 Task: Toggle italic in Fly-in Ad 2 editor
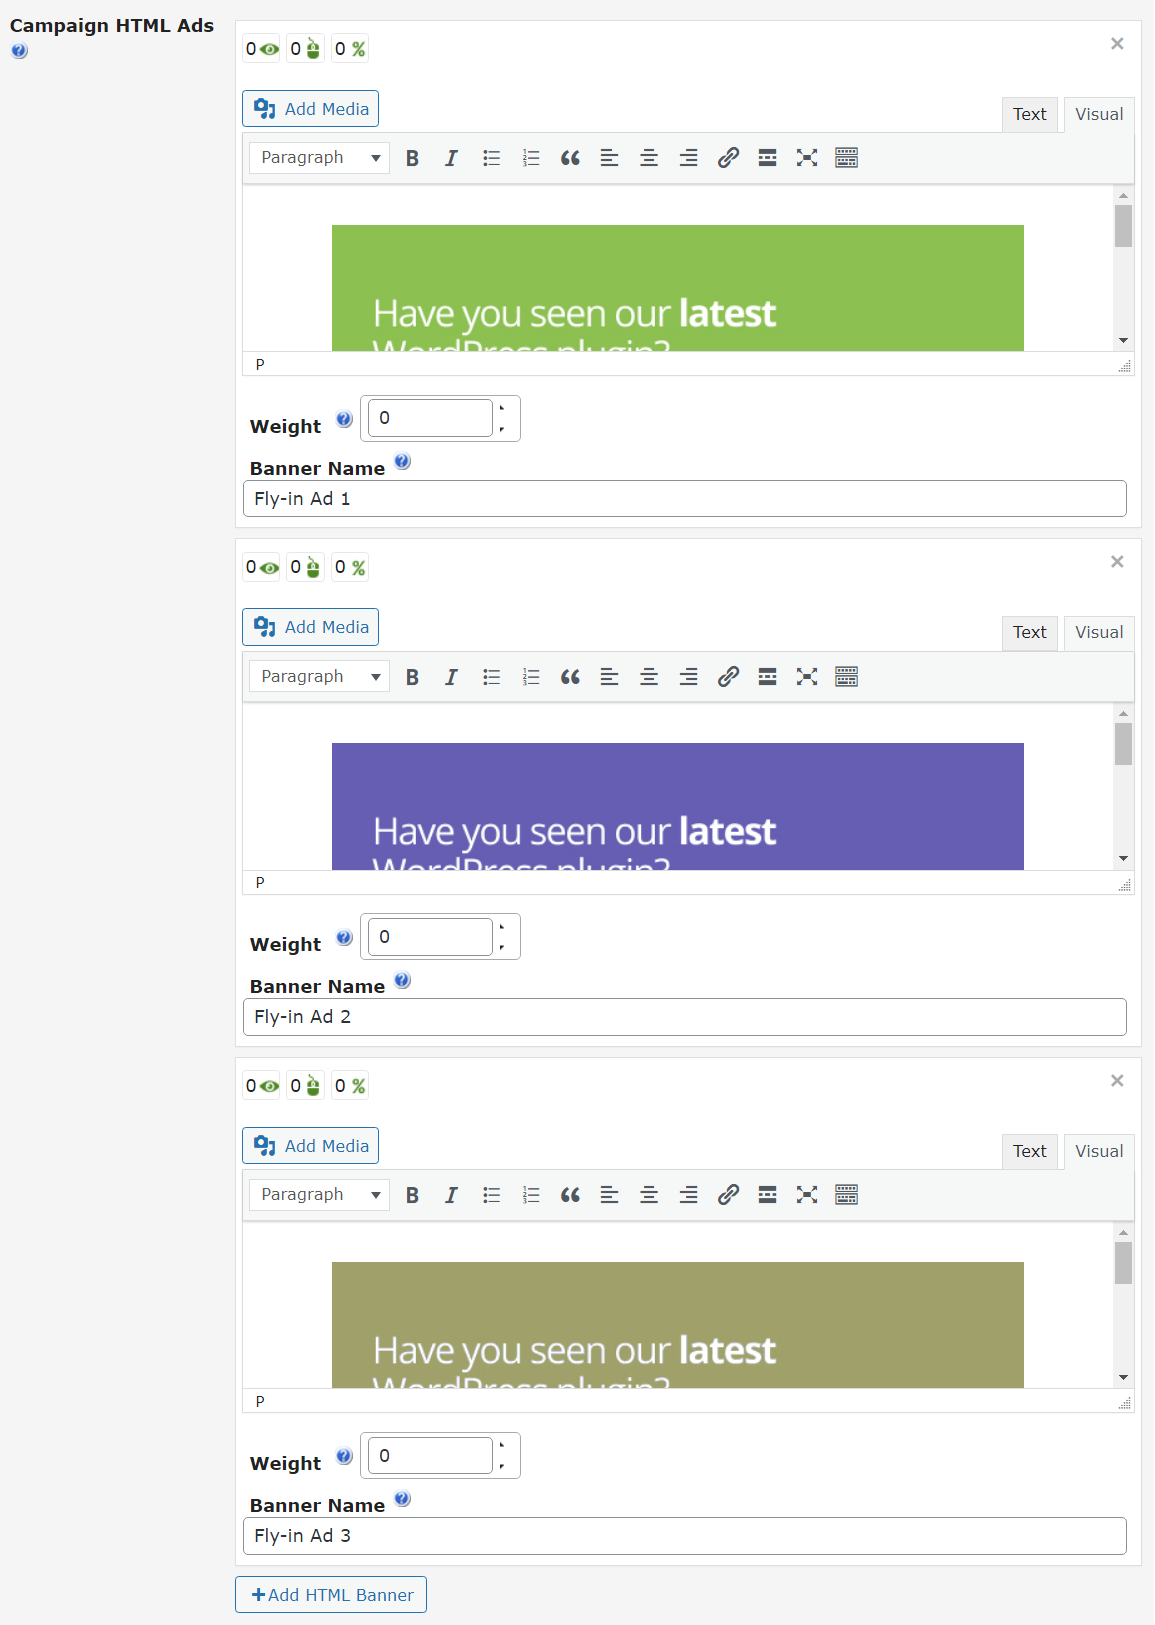pyautogui.click(x=451, y=677)
